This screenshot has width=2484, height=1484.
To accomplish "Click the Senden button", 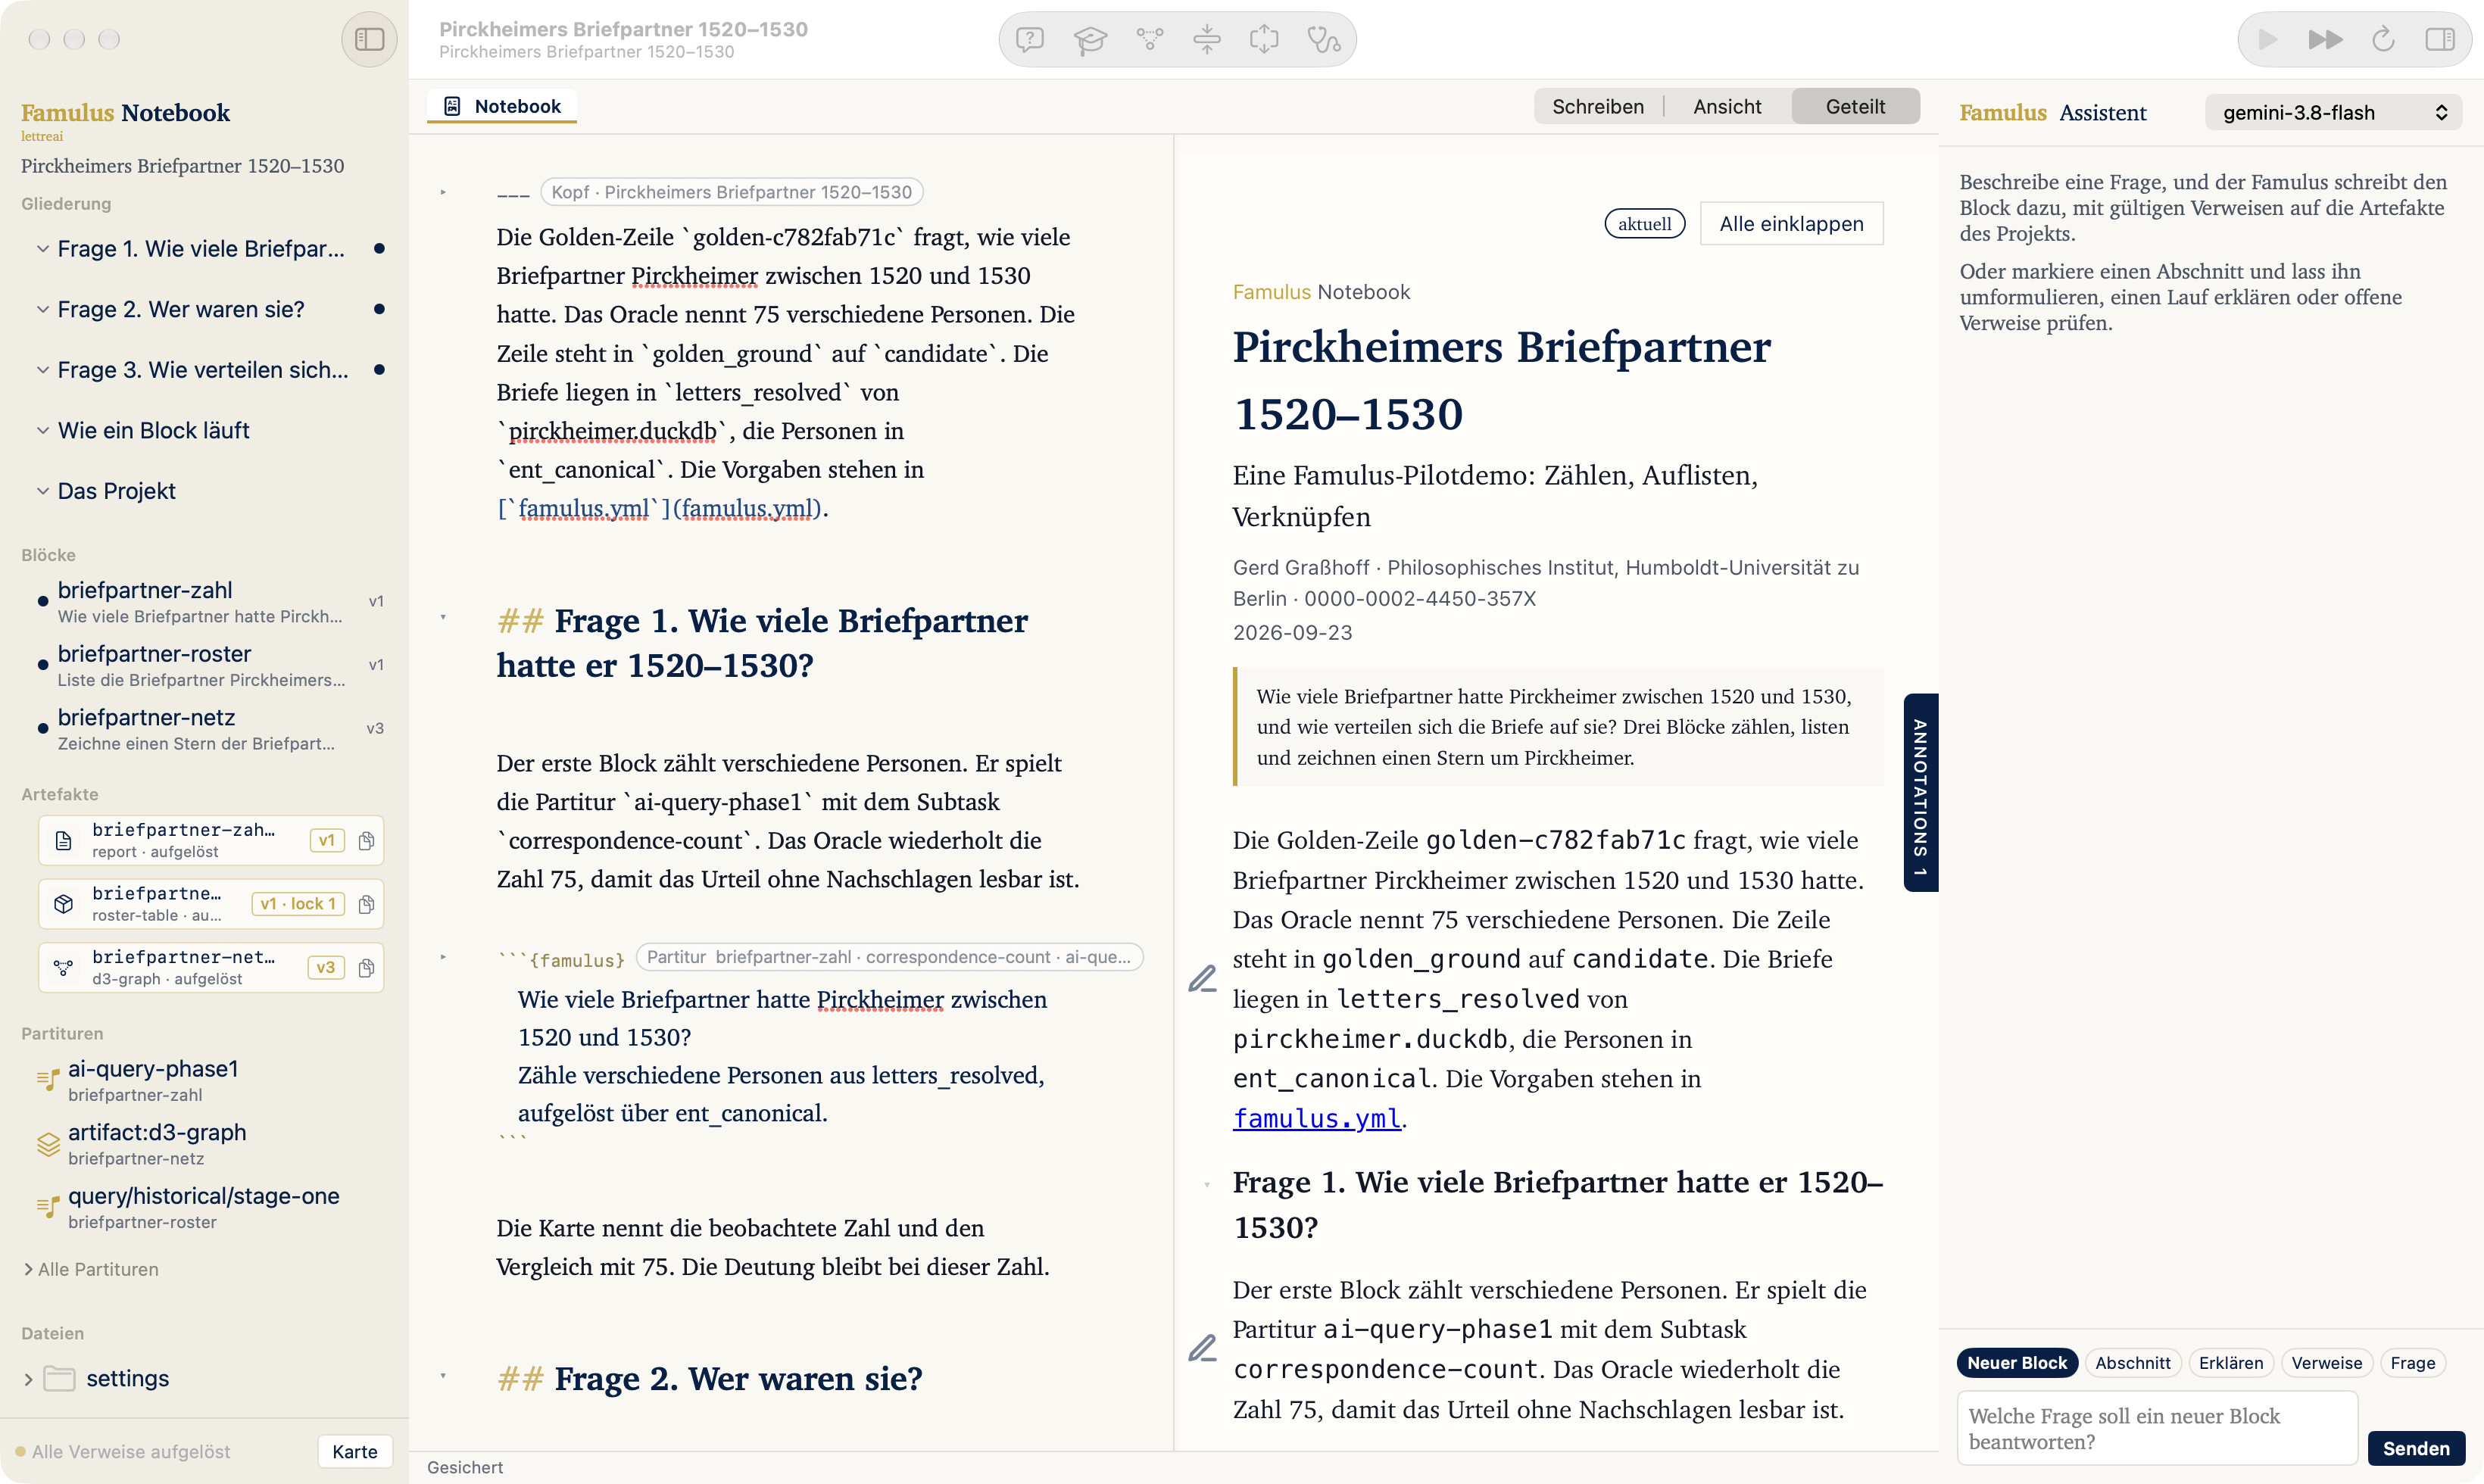I will tap(2416, 1448).
